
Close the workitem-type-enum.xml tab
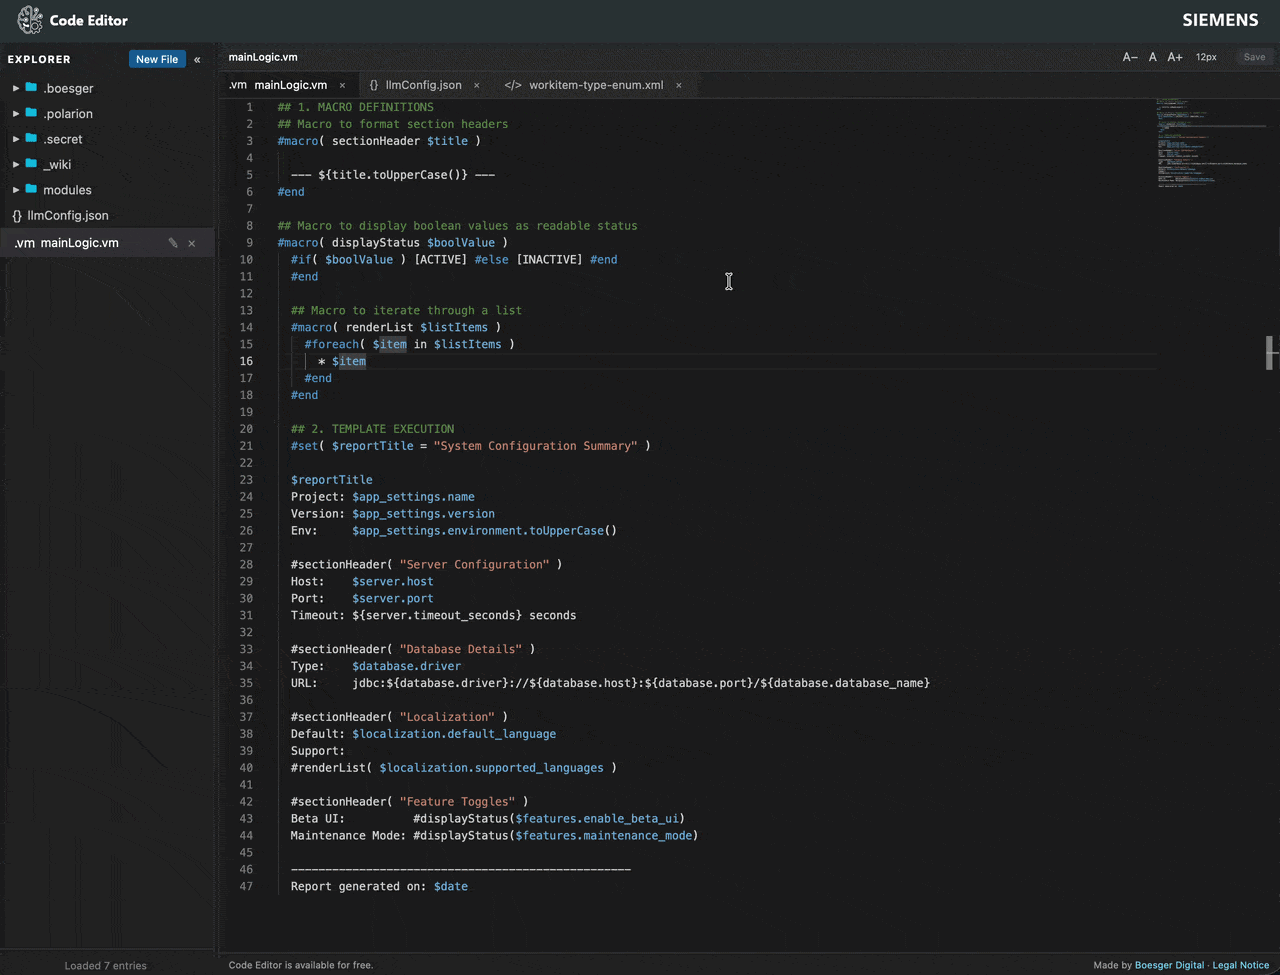pos(679,86)
